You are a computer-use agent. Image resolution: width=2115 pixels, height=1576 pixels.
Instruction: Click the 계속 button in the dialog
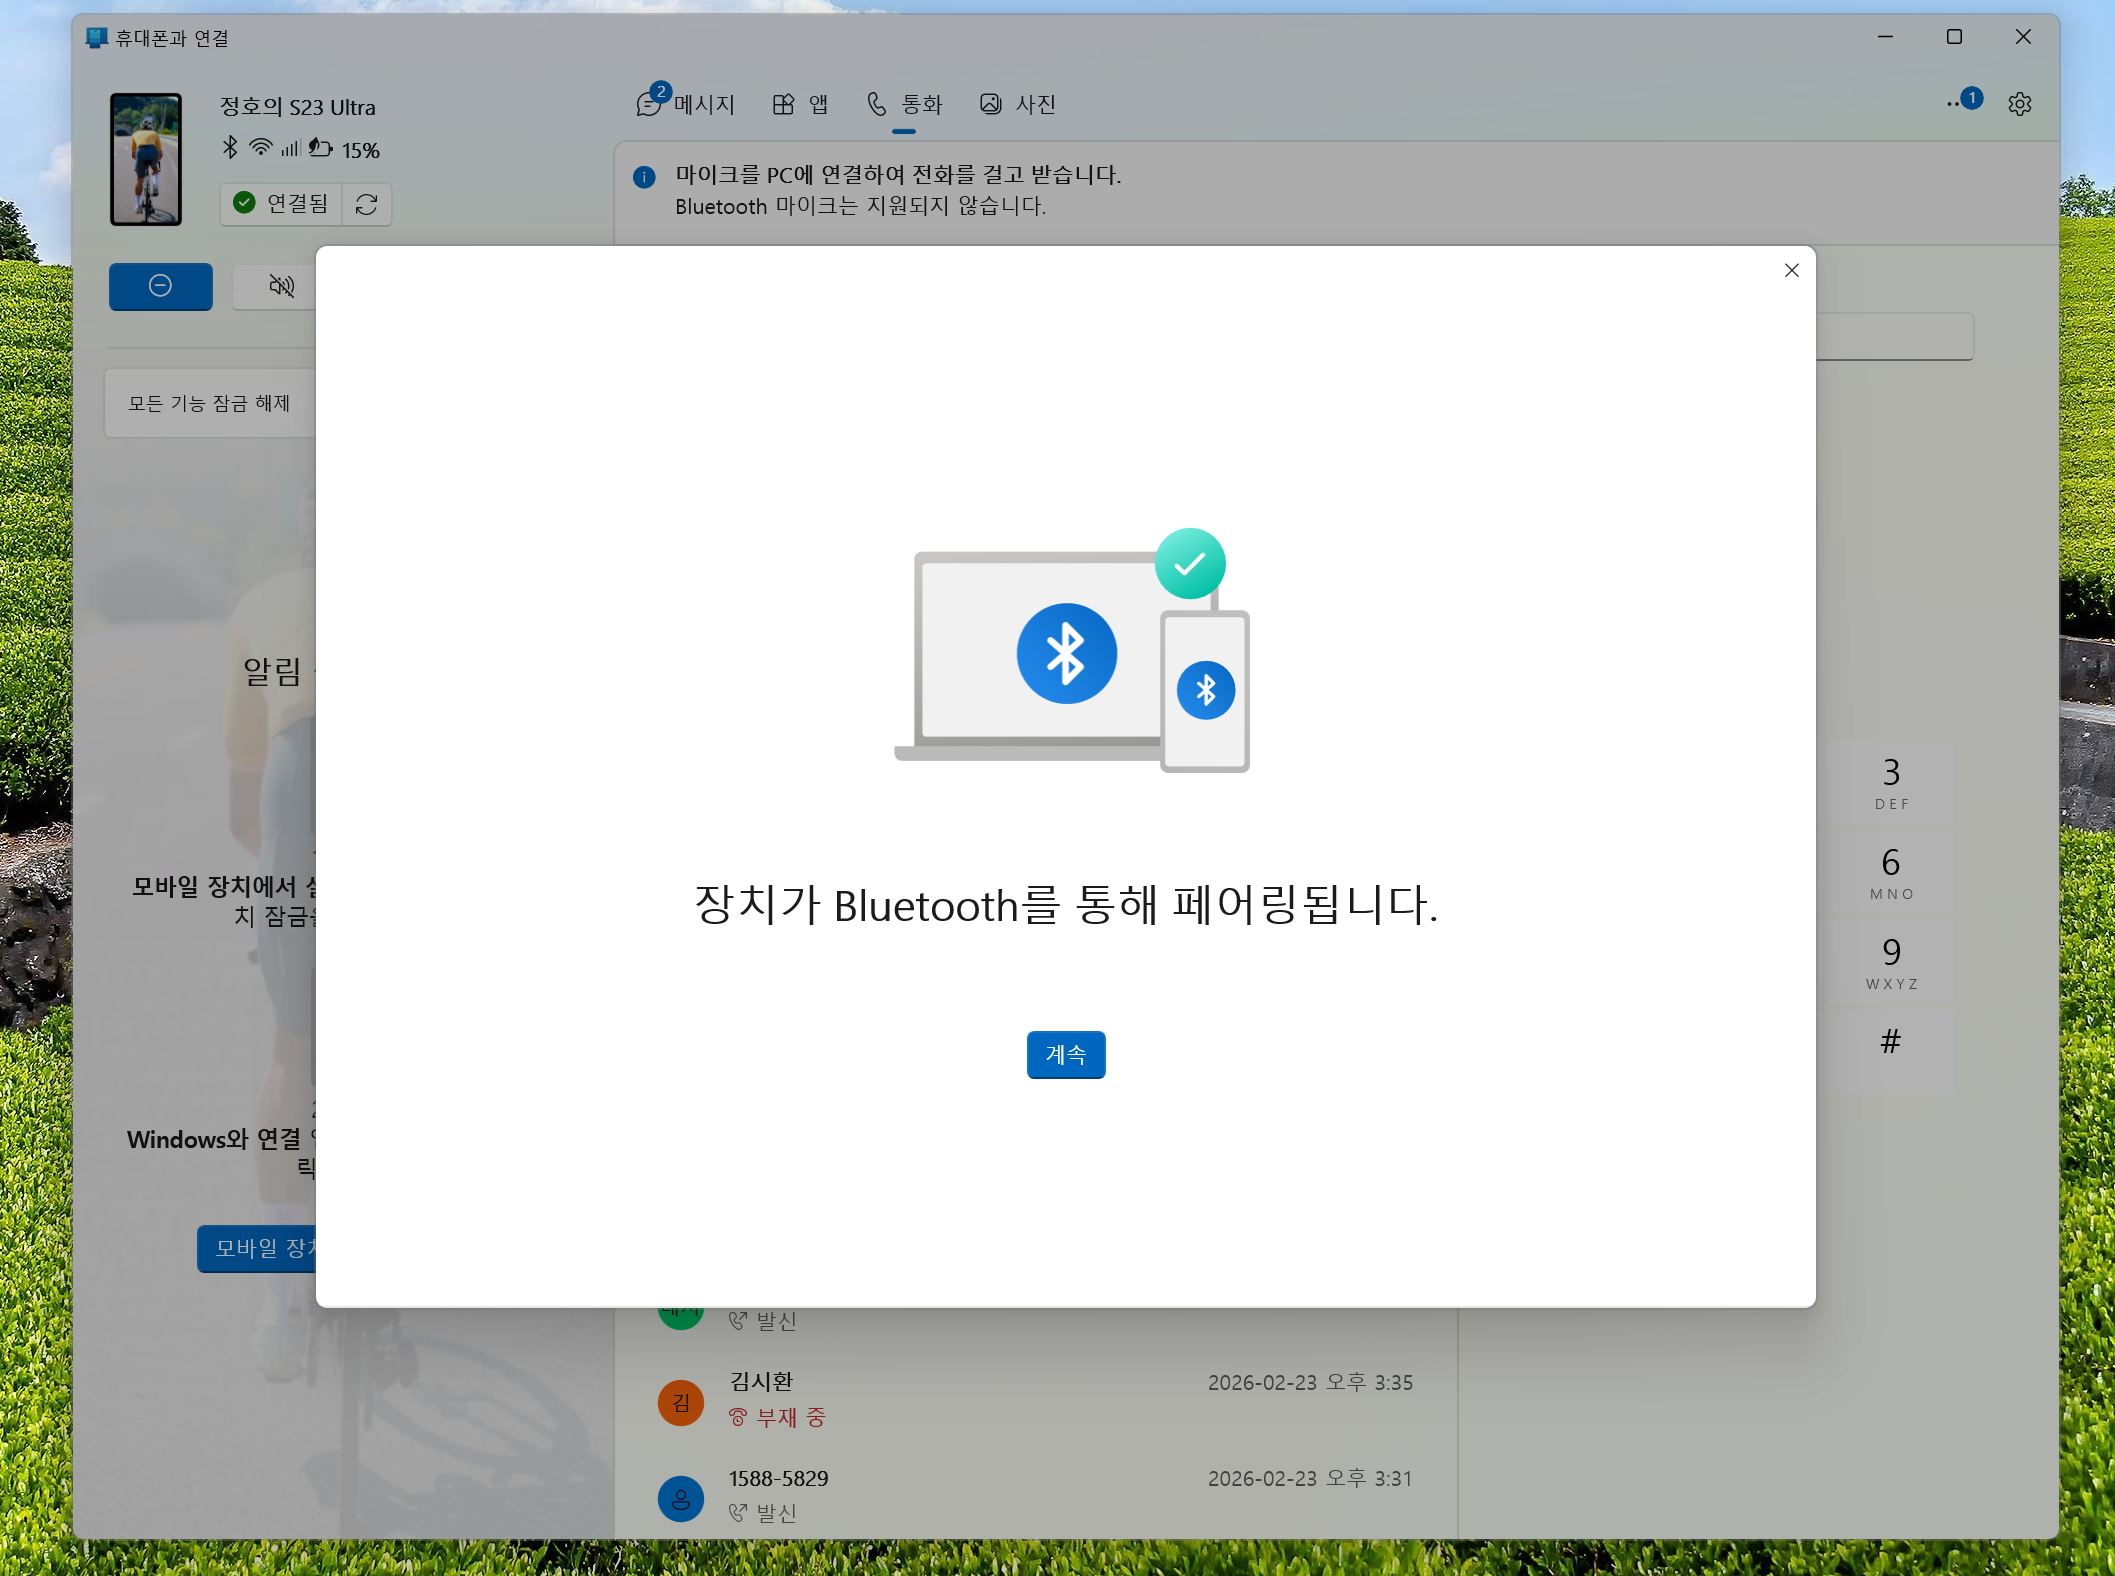coord(1065,1054)
